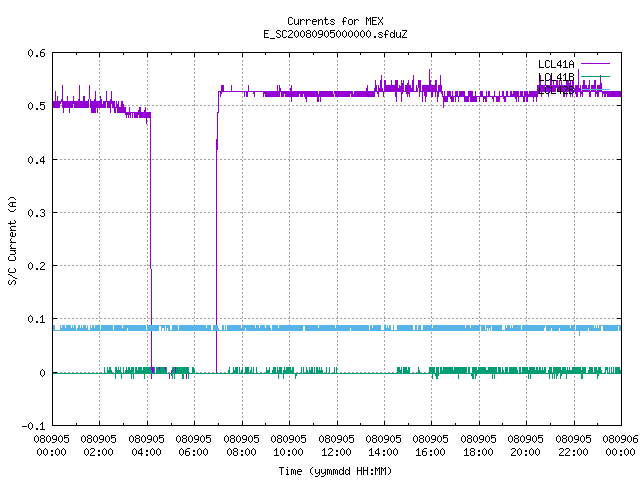Click the "S/C Current (A)" vertical axis label
This screenshot has height=480, width=640.
[13, 240]
